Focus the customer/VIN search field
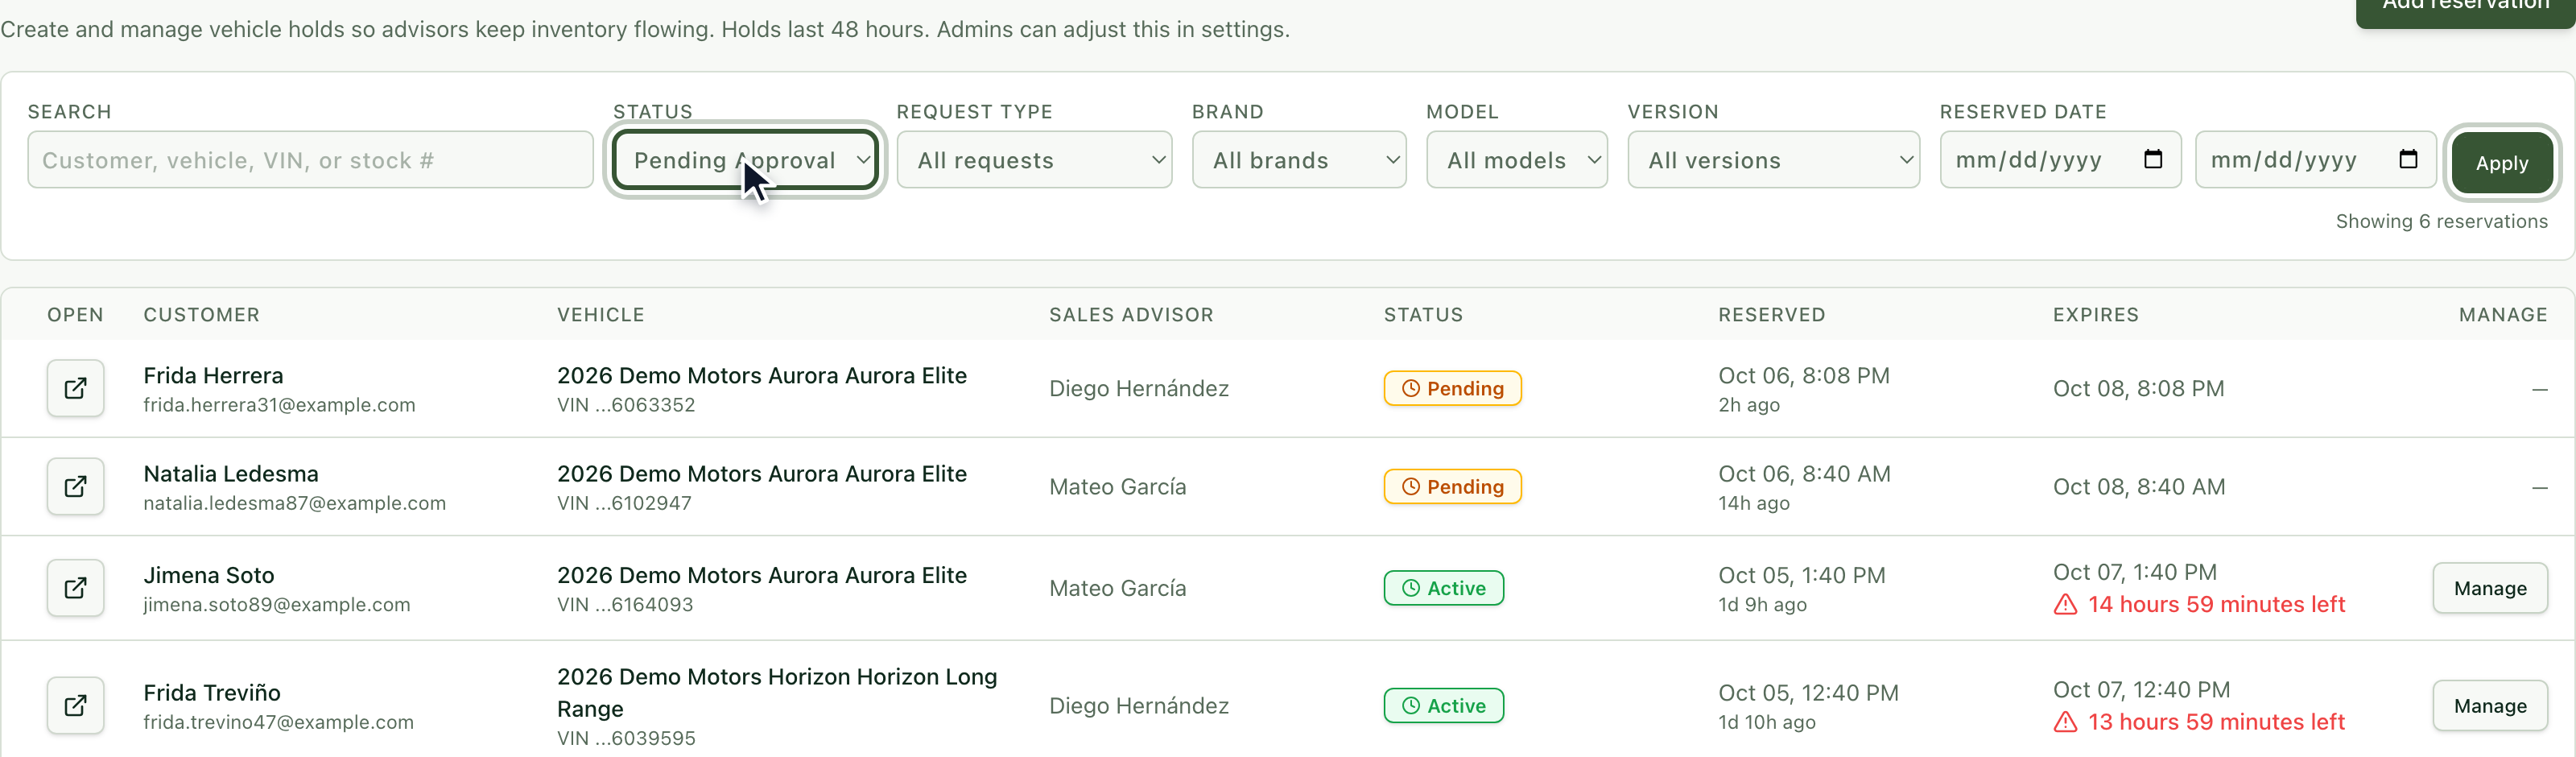Screen dimensions: 2576x757 coord(310,160)
